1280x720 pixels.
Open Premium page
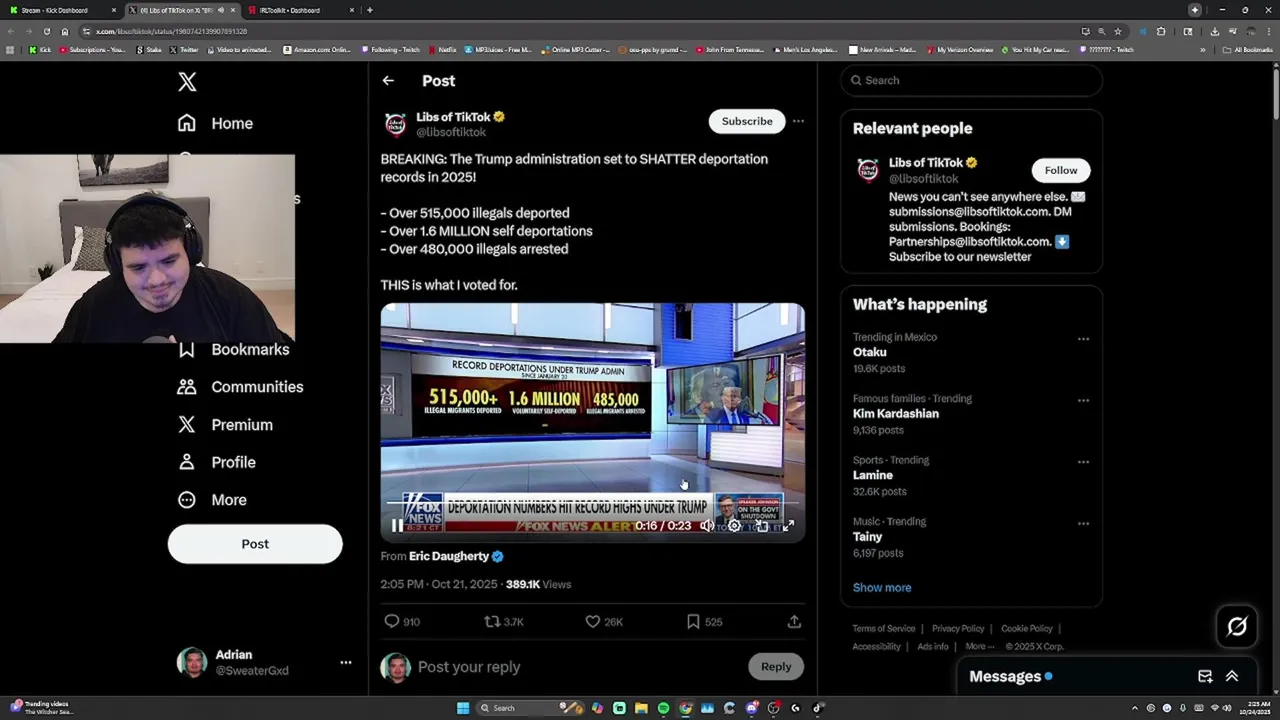pyautogui.click(x=225, y=425)
